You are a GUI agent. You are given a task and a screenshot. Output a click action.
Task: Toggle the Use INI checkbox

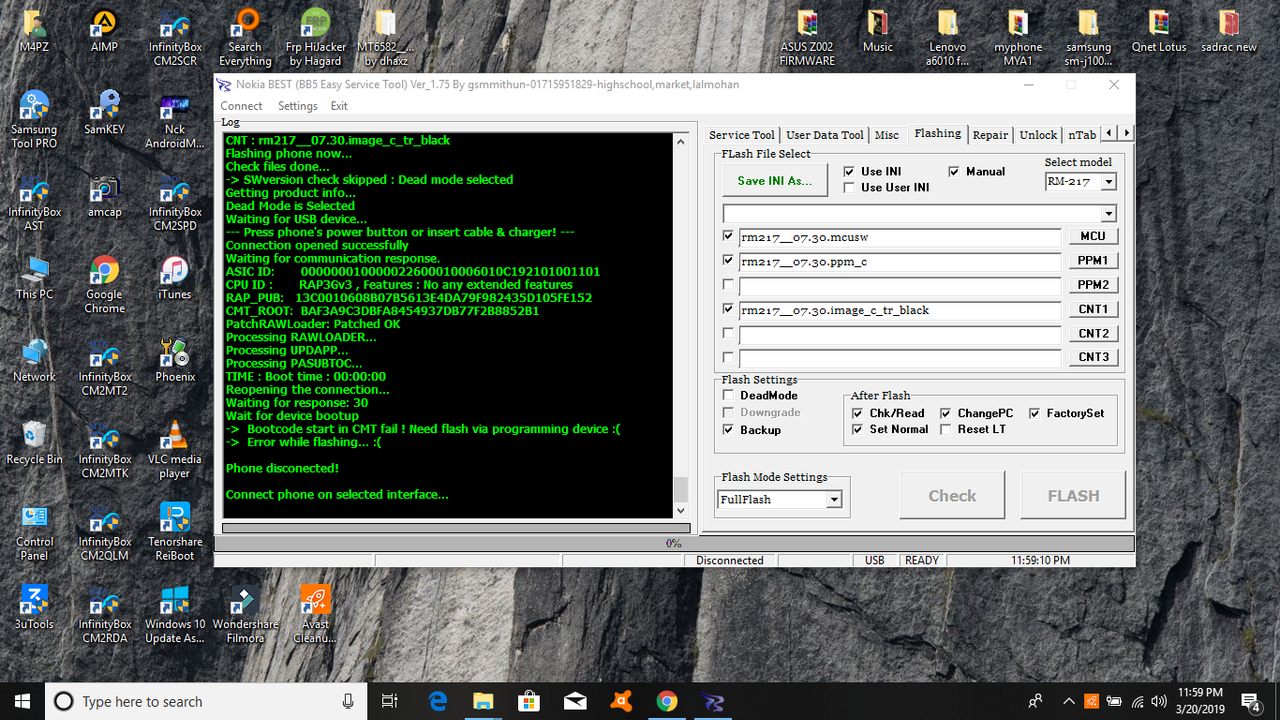pos(849,172)
